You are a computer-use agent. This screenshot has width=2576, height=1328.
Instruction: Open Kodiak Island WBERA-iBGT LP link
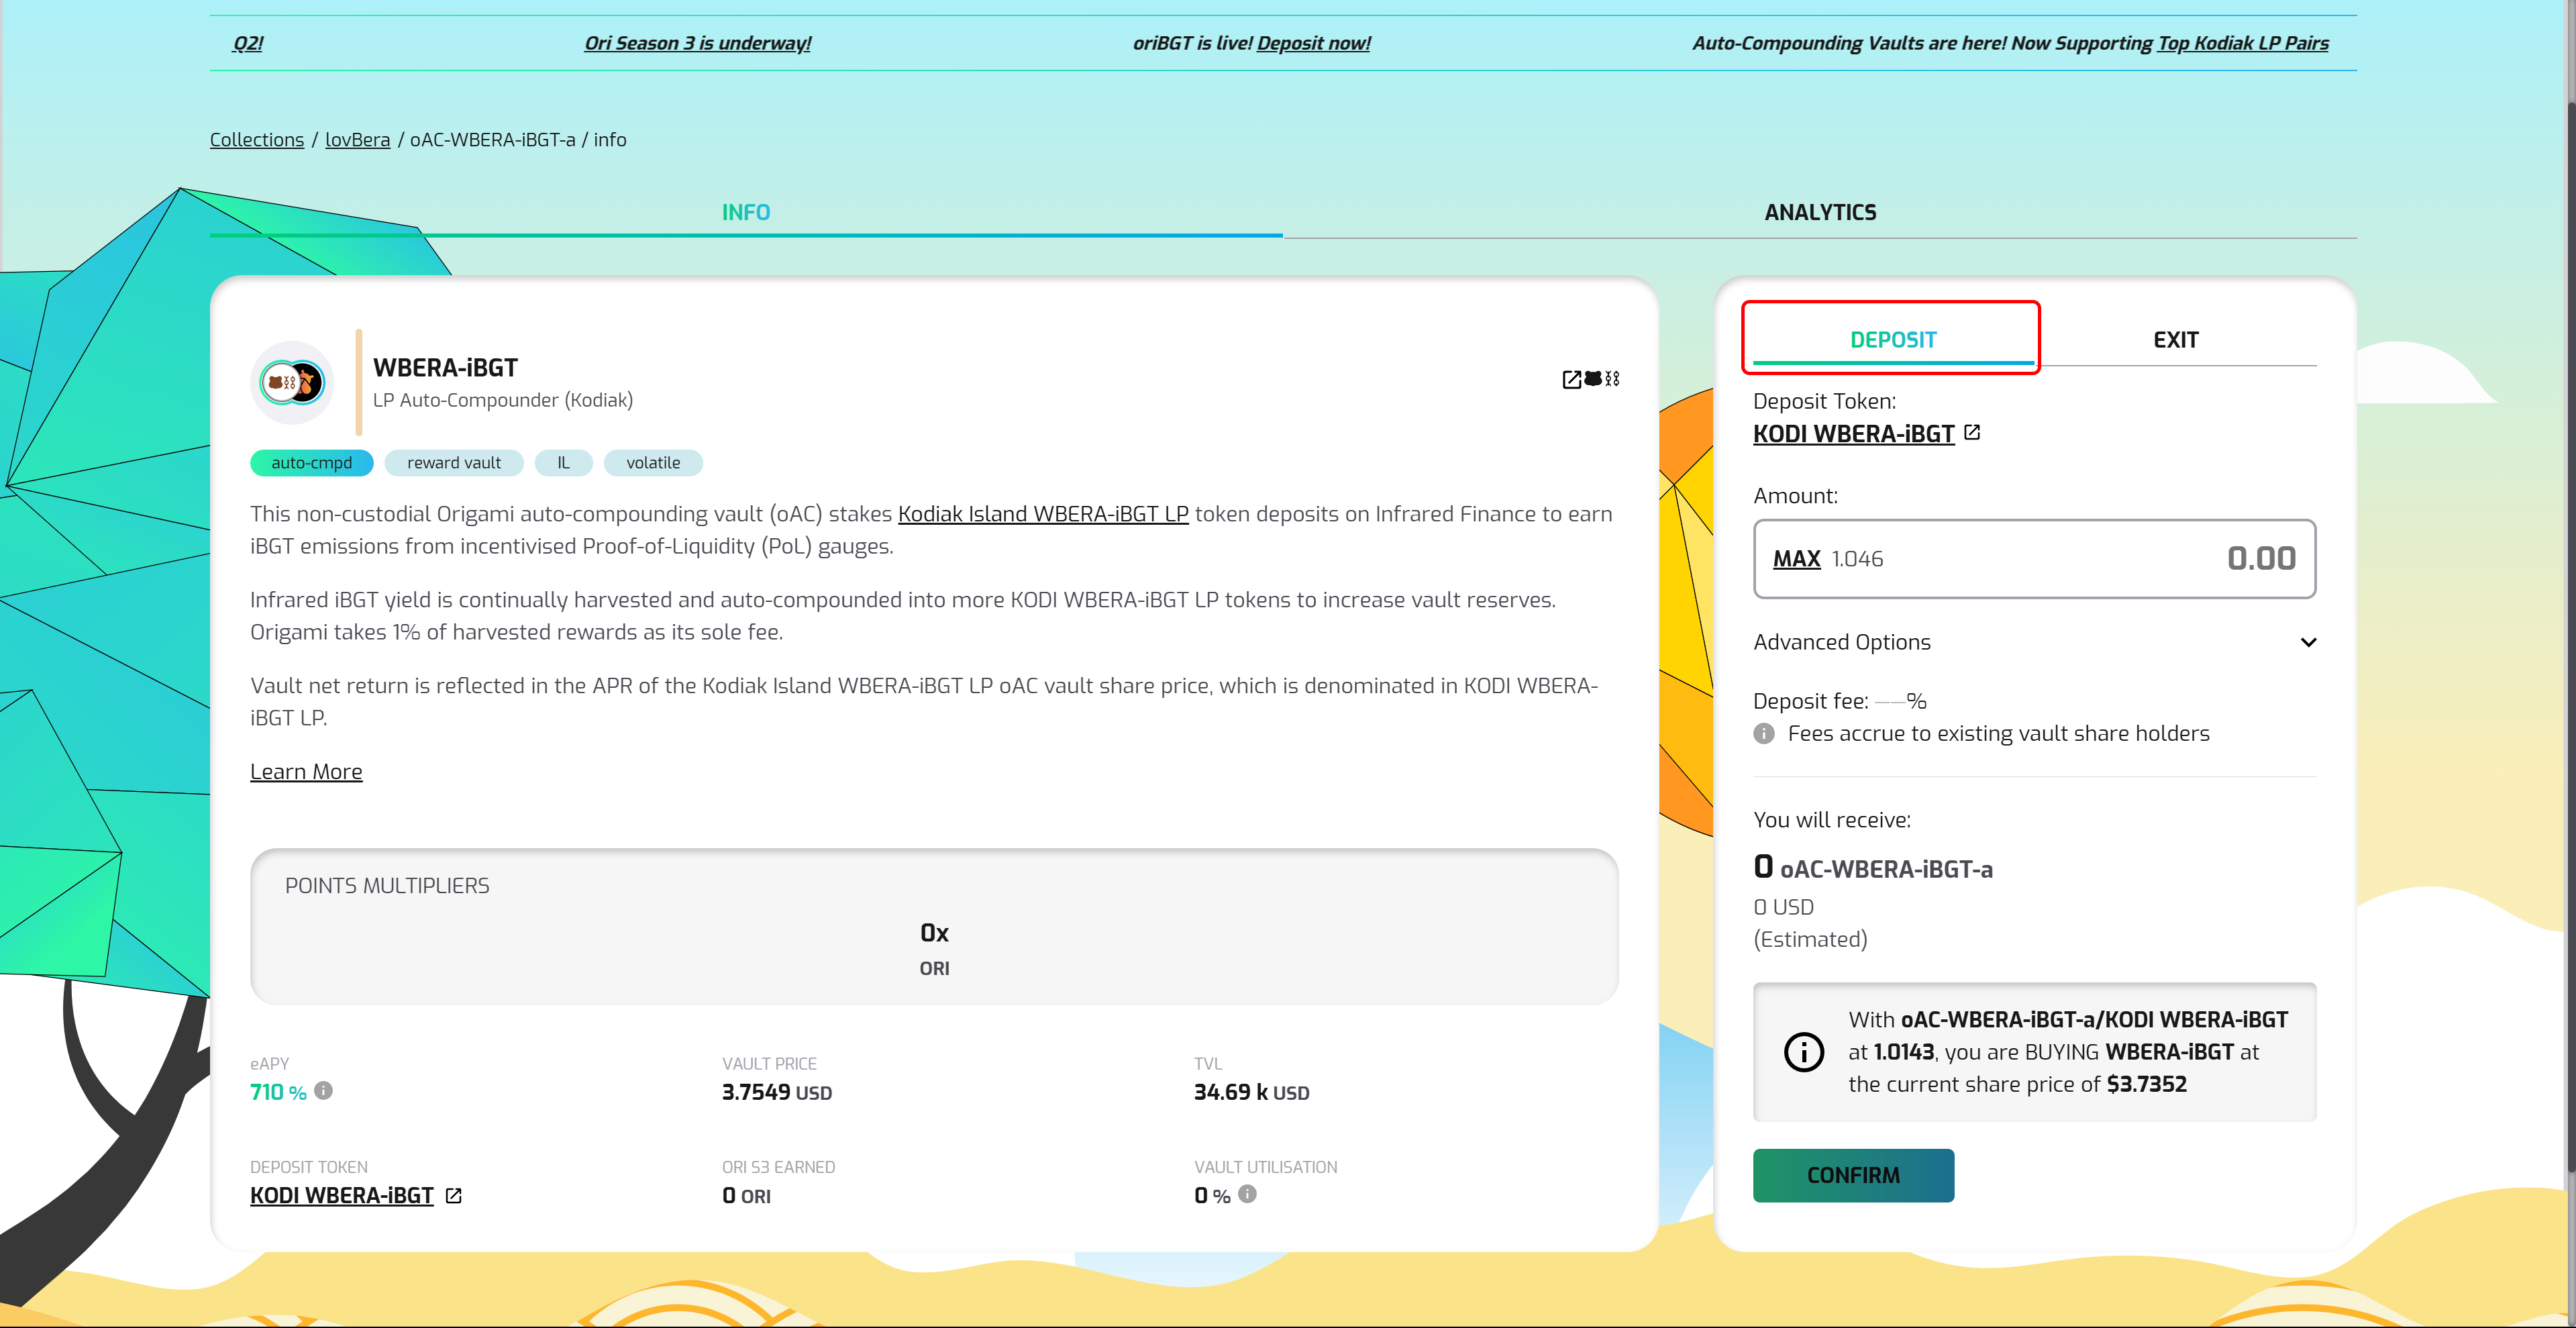click(1042, 514)
